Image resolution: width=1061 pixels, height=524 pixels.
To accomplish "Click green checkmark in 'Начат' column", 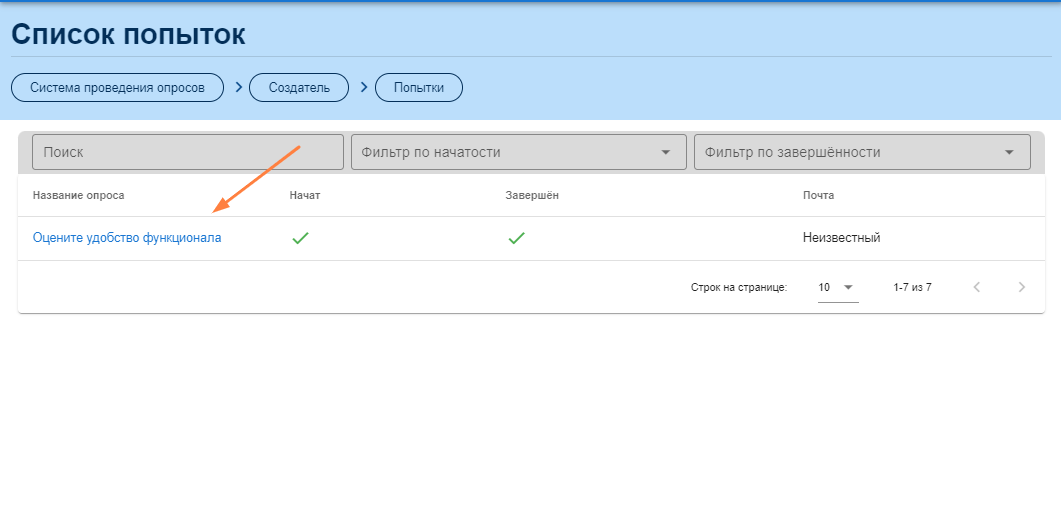I will 299,238.
